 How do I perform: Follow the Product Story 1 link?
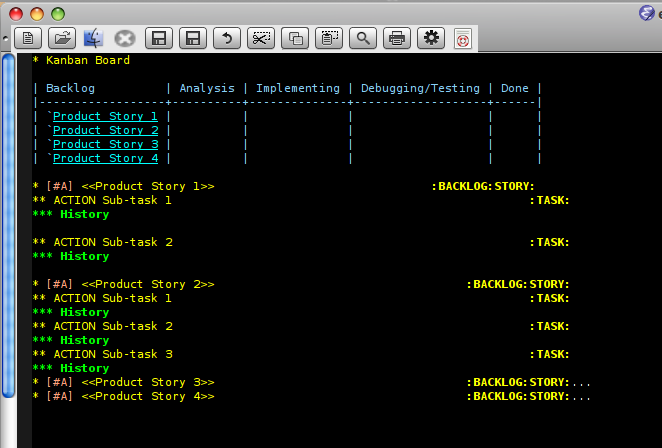[x=105, y=116]
